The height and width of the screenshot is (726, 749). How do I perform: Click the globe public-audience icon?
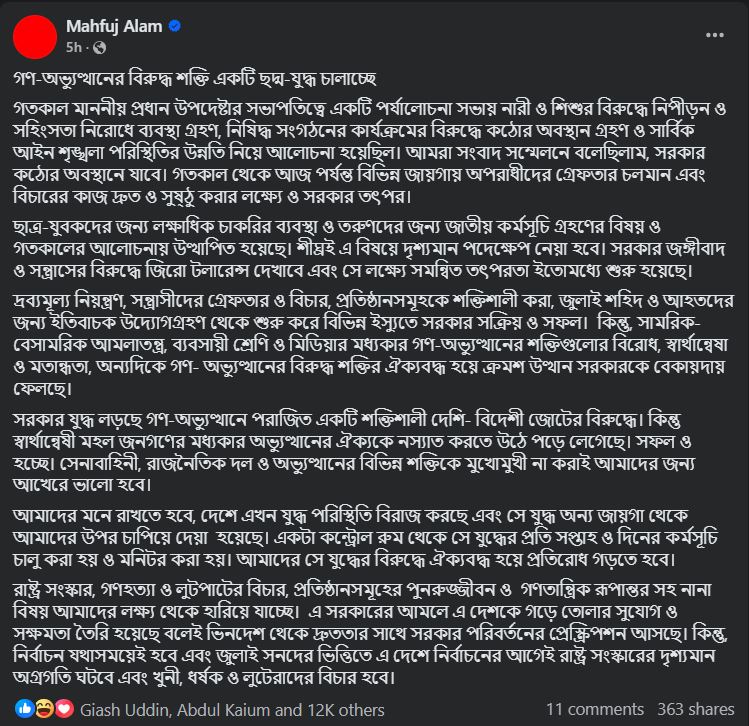coord(99,47)
